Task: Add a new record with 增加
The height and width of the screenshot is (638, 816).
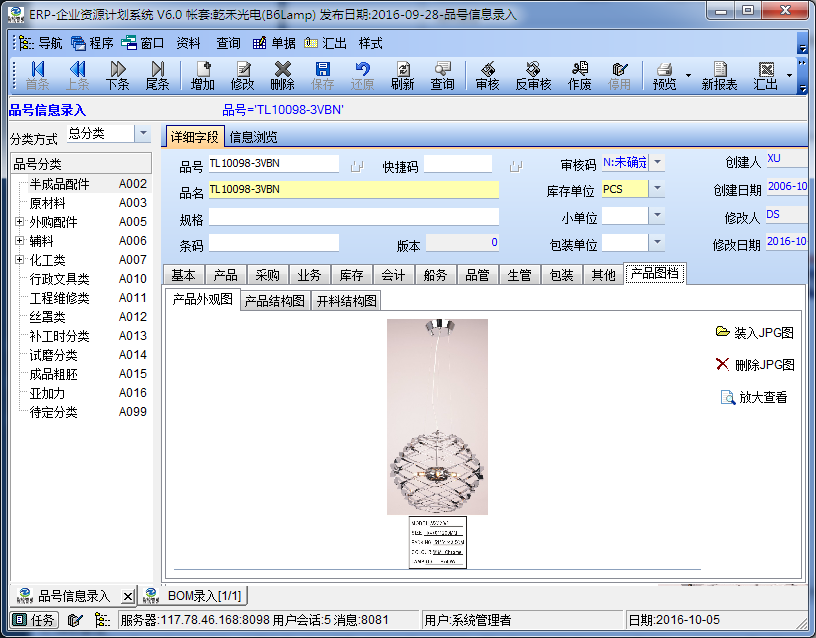Action: click(x=202, y=76)
